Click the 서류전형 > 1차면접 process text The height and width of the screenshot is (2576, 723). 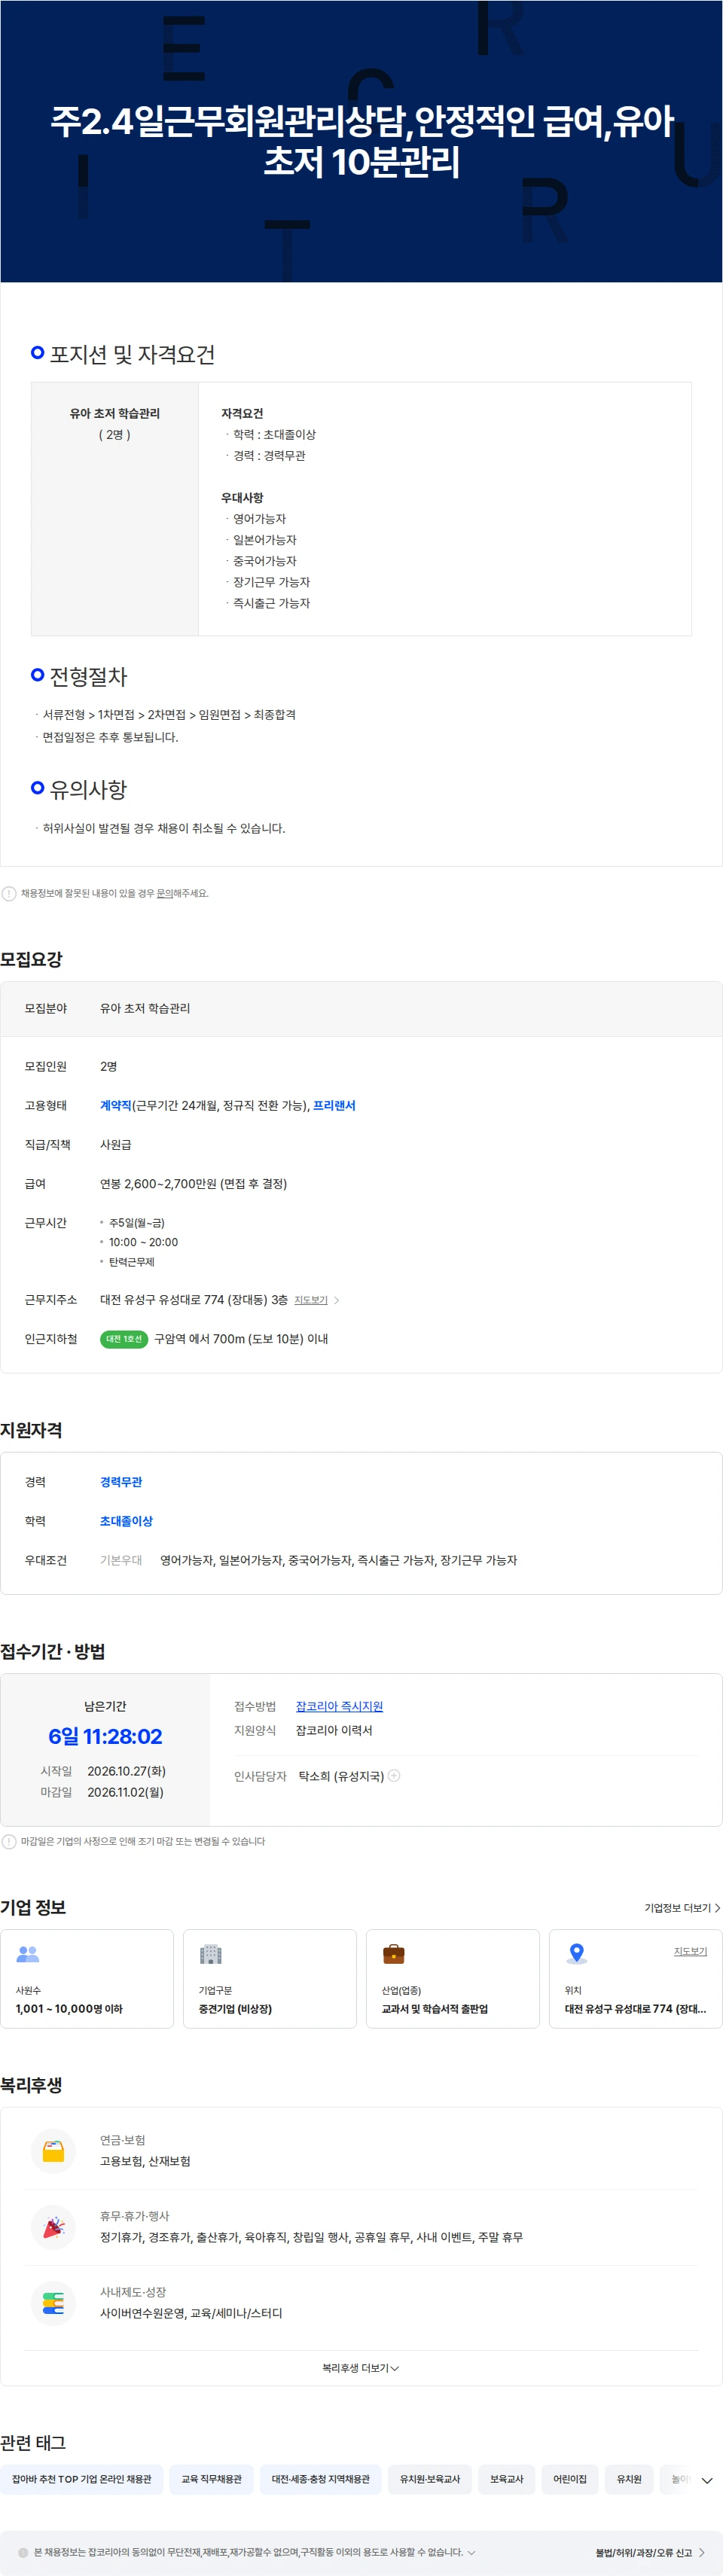click(x=169, y=714)
